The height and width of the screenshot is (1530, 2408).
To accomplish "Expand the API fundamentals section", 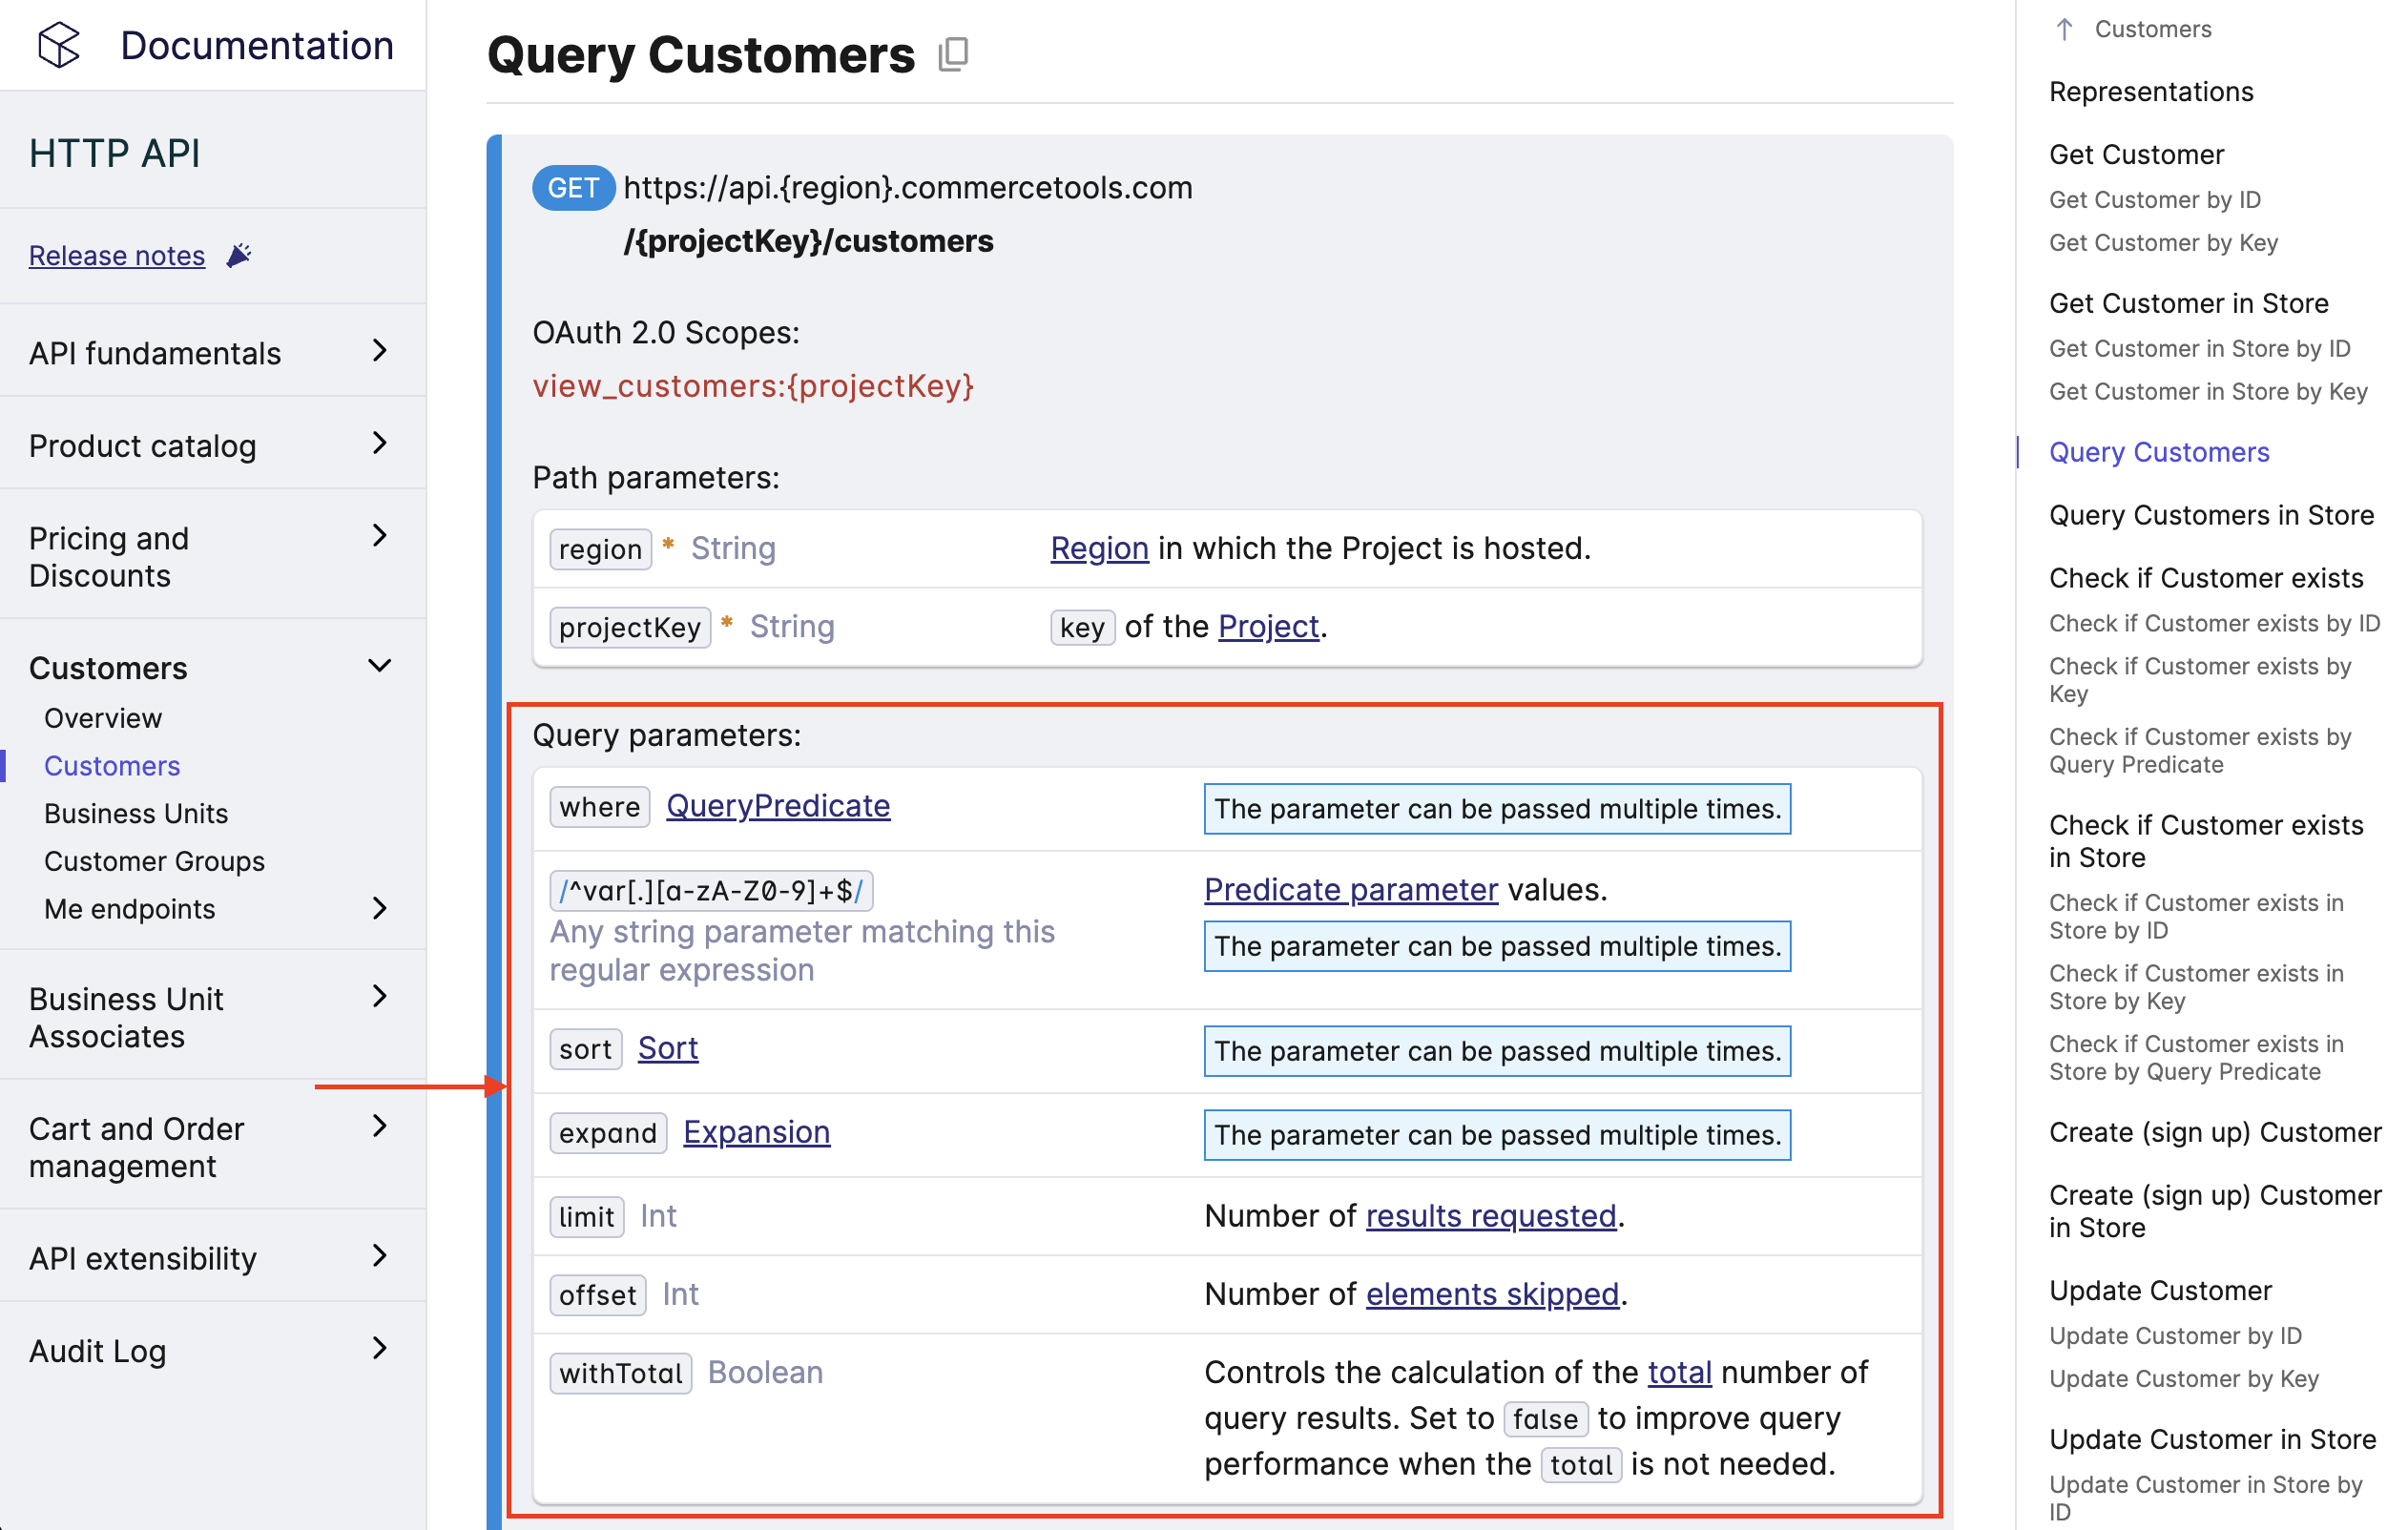I will click(379, 351).
